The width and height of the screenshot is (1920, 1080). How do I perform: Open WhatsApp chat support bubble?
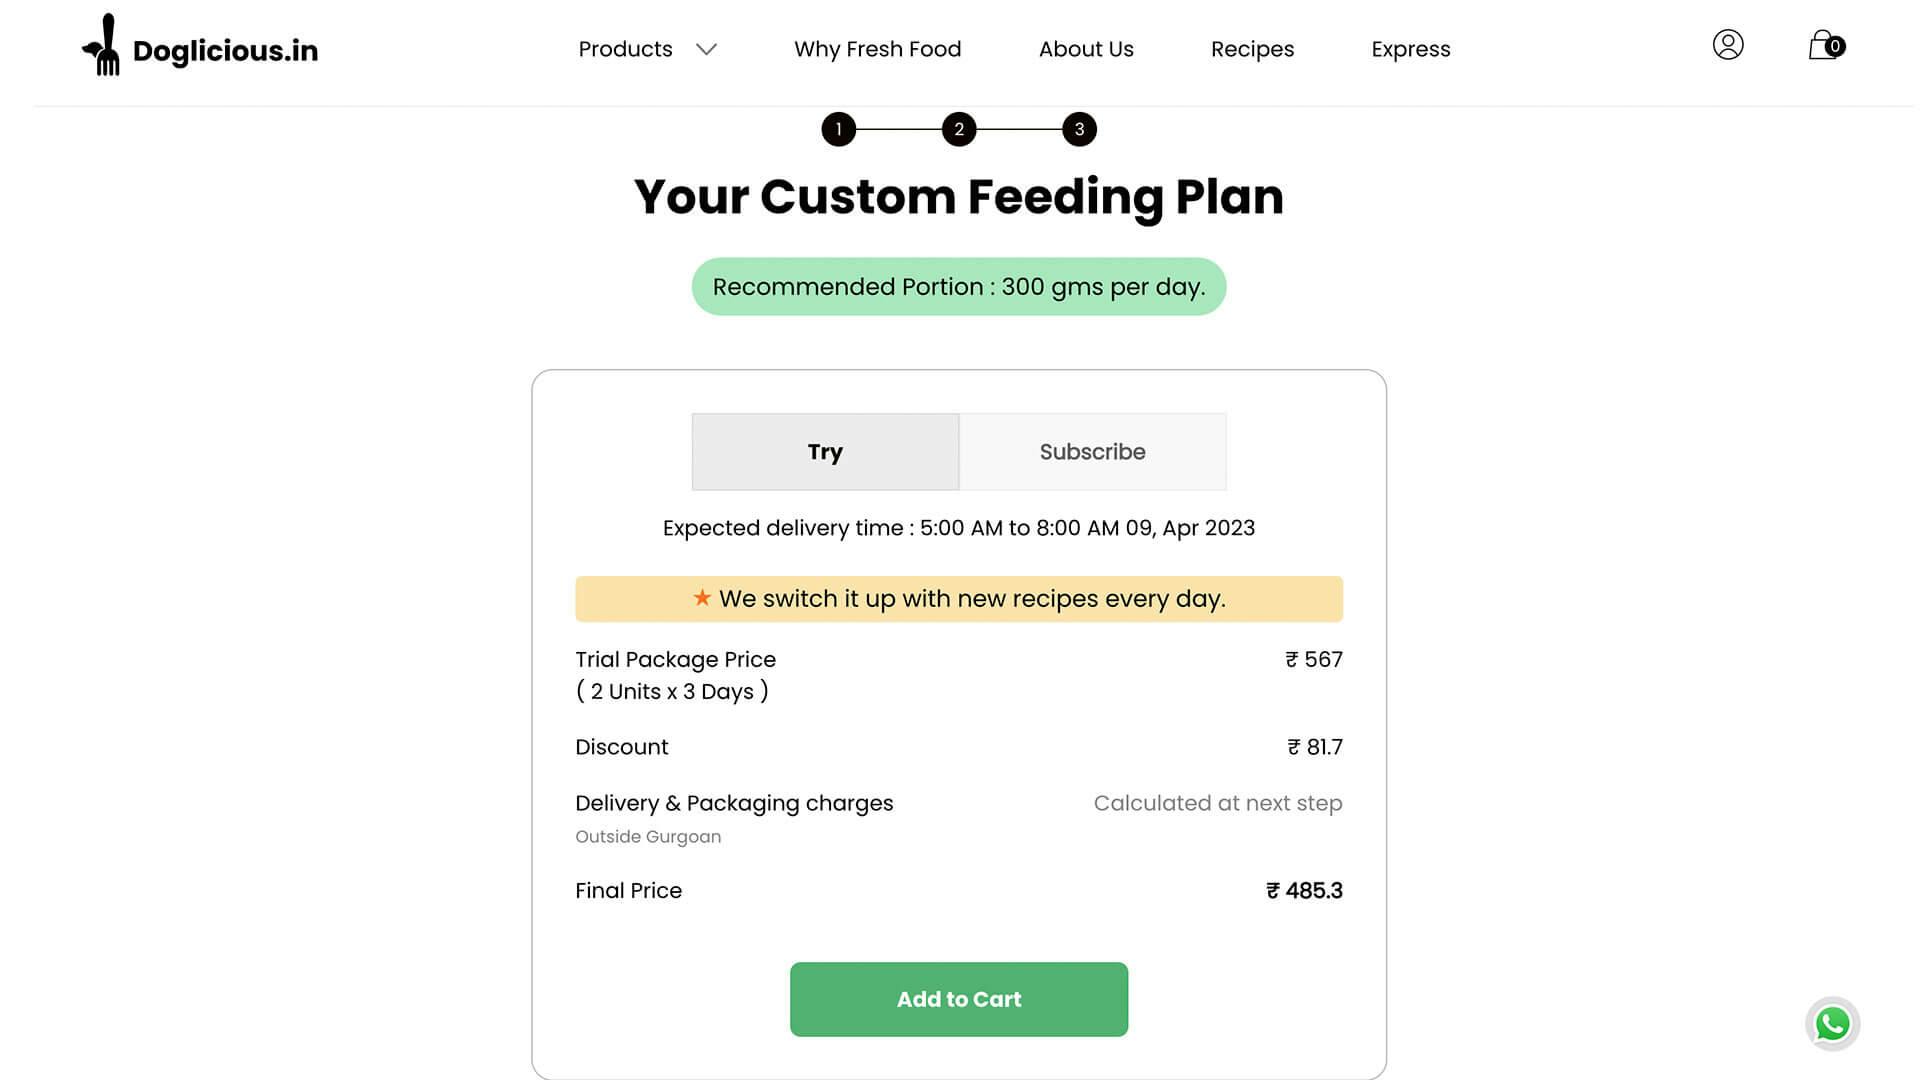point(1832,1023)
